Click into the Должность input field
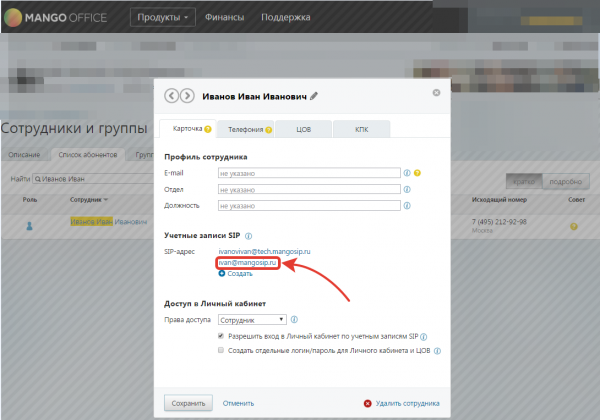Image resolution: width=600 pixels, height=420 pixels. tap(309, 206)
